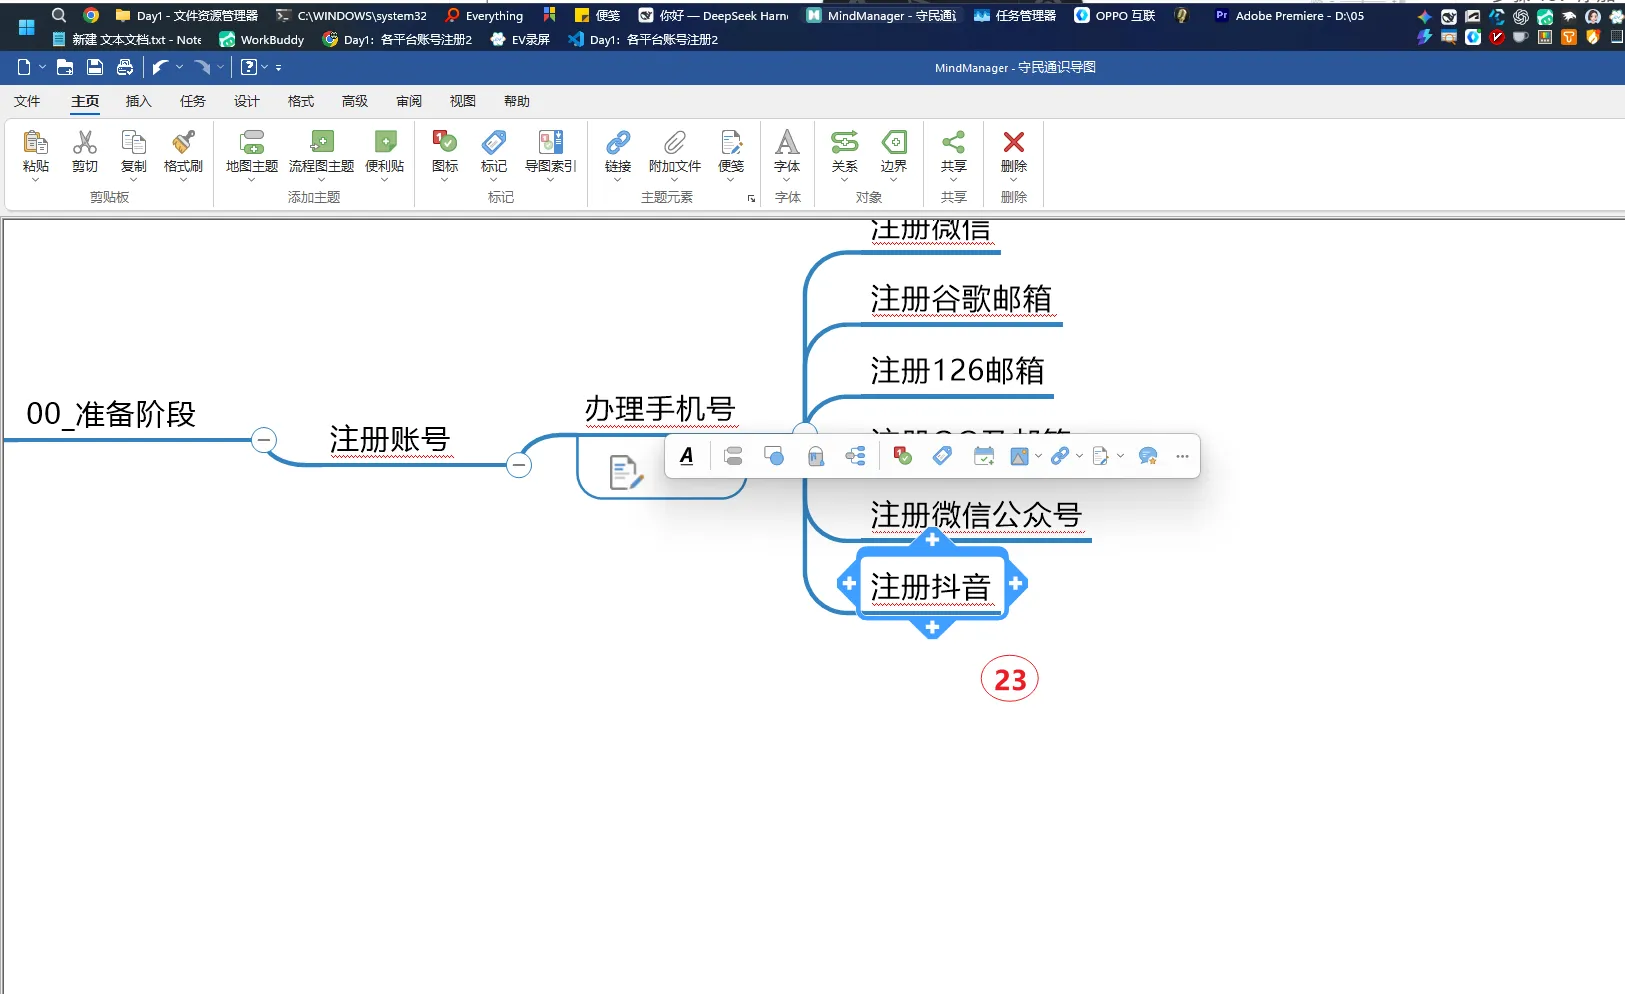This screenshot has height=994, width=1625.
Task: Click the 复制 (copy) icon
Action: pos(133,143)
